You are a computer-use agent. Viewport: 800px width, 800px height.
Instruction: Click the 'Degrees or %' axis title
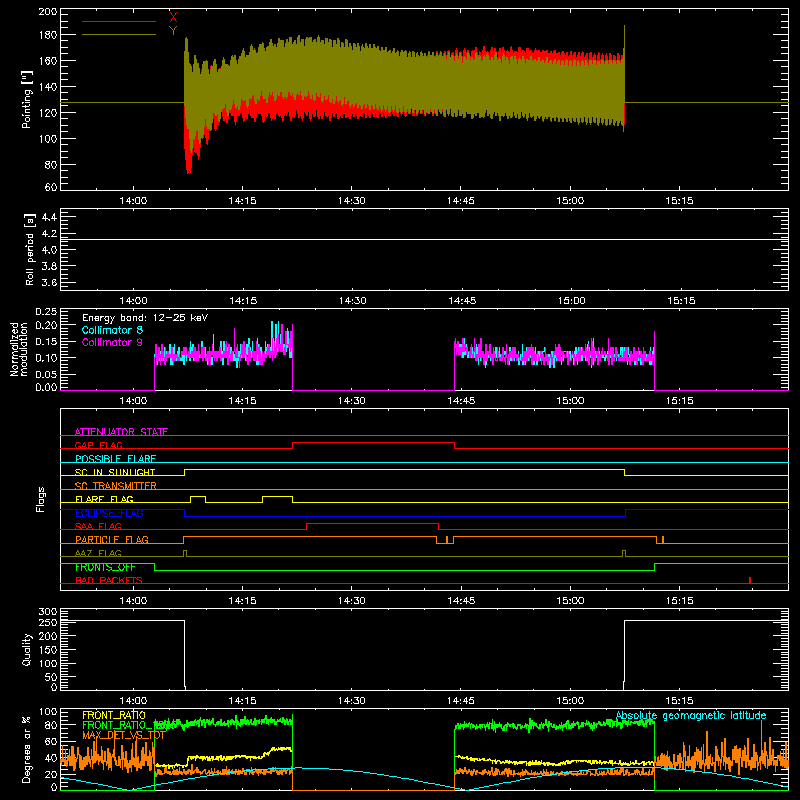point(27,749)
